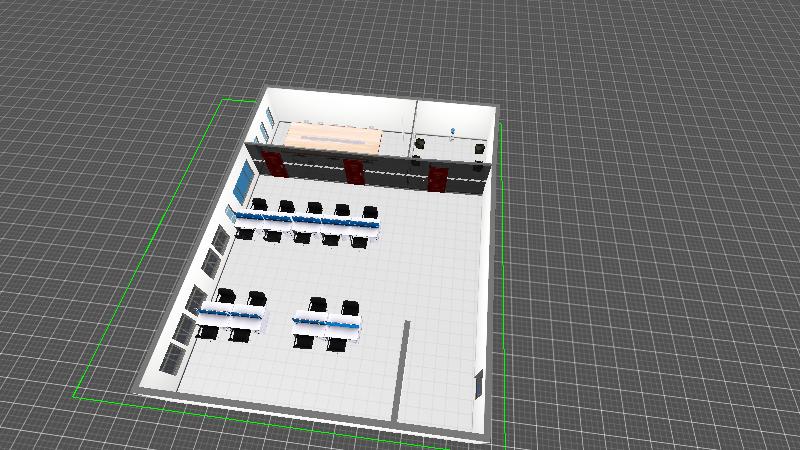The image size is (800, 450).
Task: Select the lower-right desk cluster
Action: 328,324
